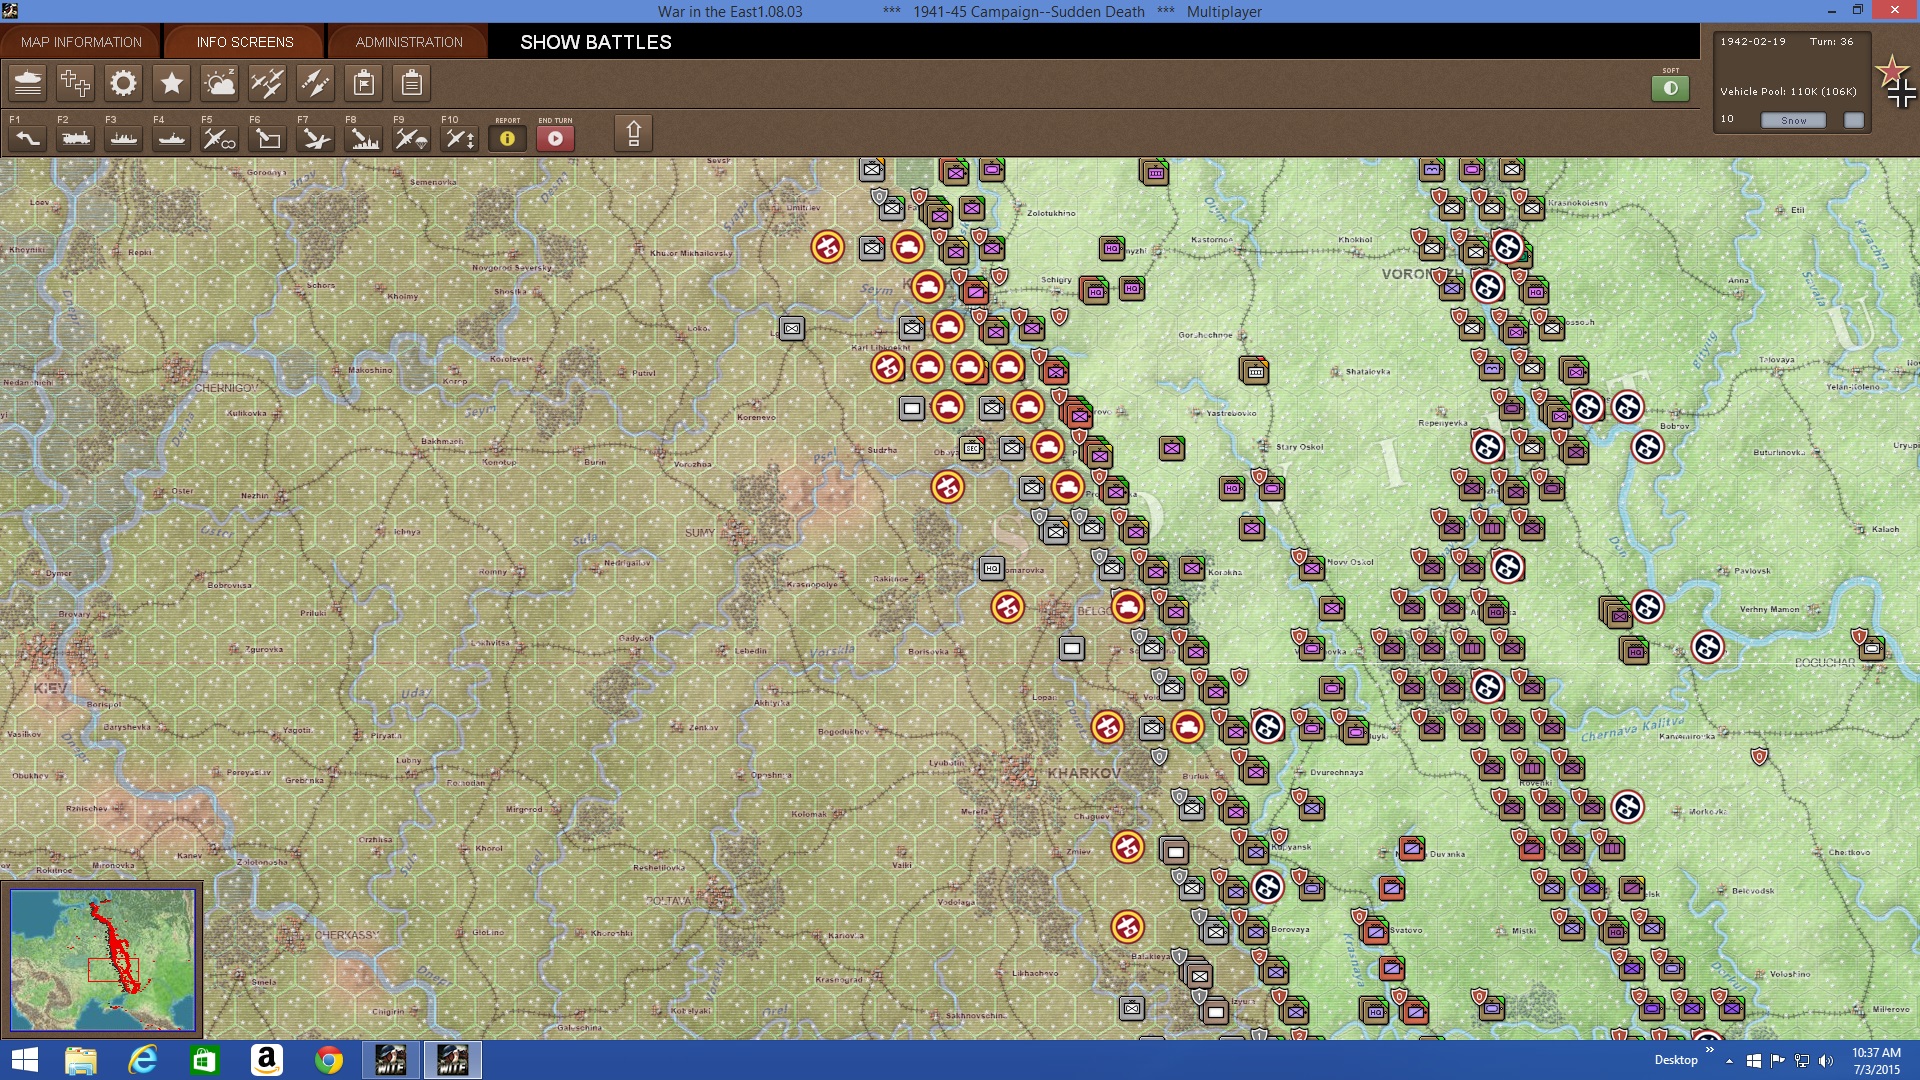This screenshot has height=1080, width=1920.
Task: Select F2 rail transport locomotive mode
Action: [x=76, y=138]
